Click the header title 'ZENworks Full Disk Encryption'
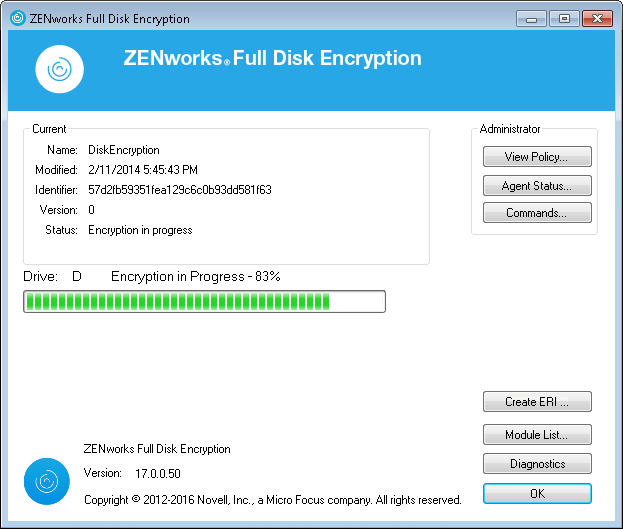Screen dimensions: 623x529 click(x=272, y=58)
